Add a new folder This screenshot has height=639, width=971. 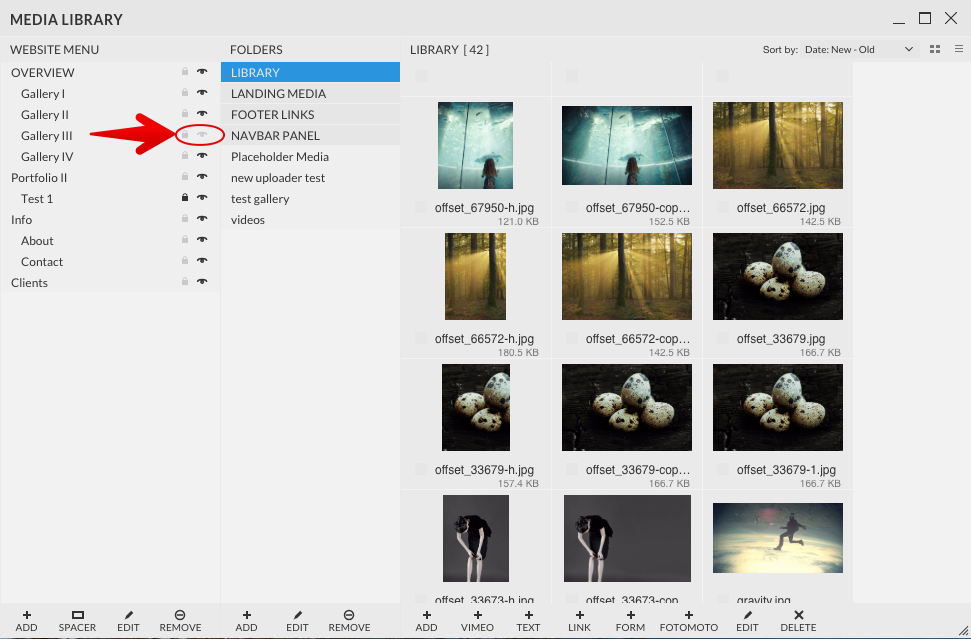[x=246, y=621]
